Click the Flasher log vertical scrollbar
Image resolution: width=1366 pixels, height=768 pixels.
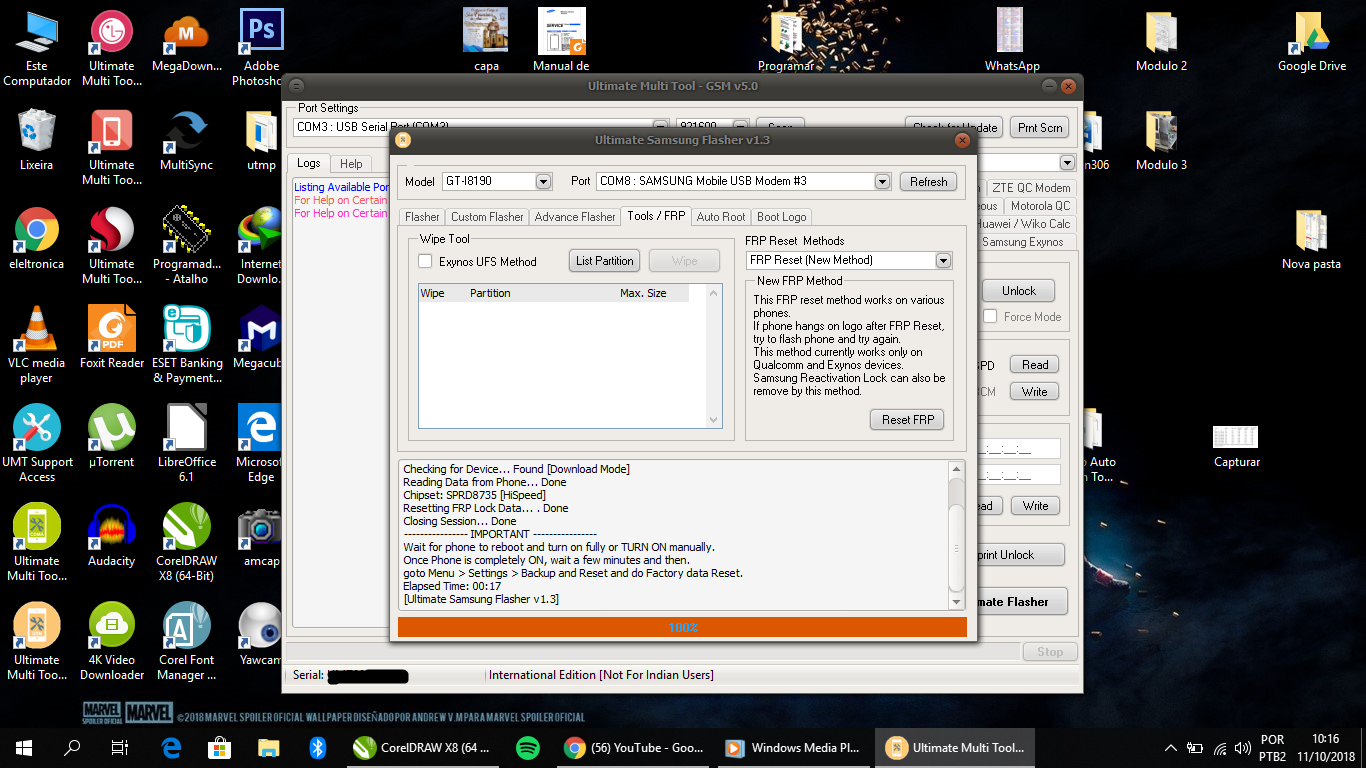(x=957, y=535)
